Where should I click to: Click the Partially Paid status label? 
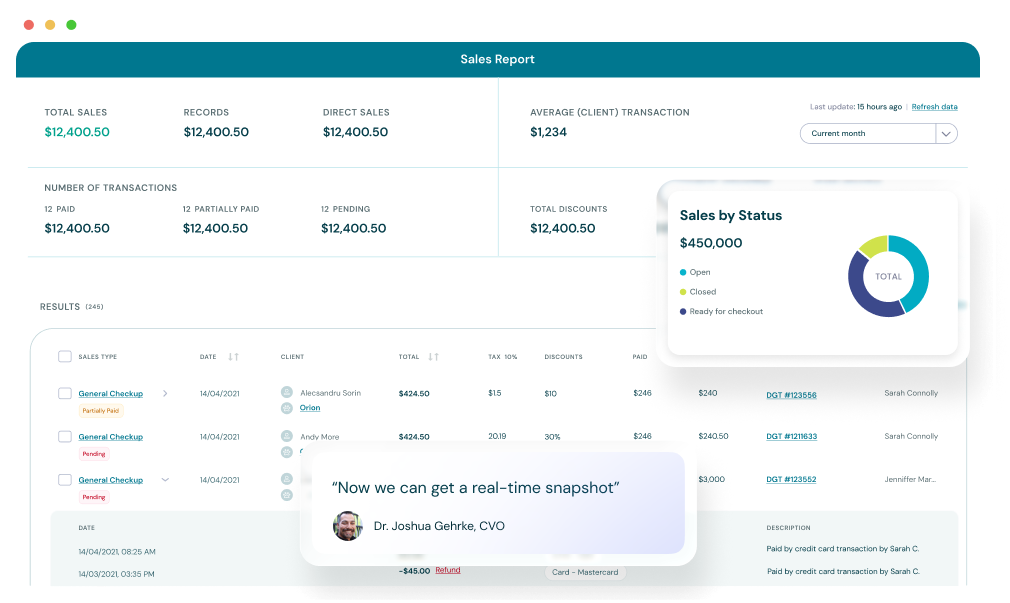101,410
